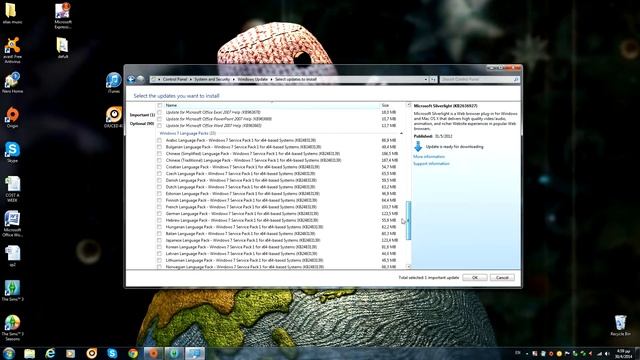640x360 pixels.
Task: Select the Optional (90) updates category
Action: click(142, 124)
